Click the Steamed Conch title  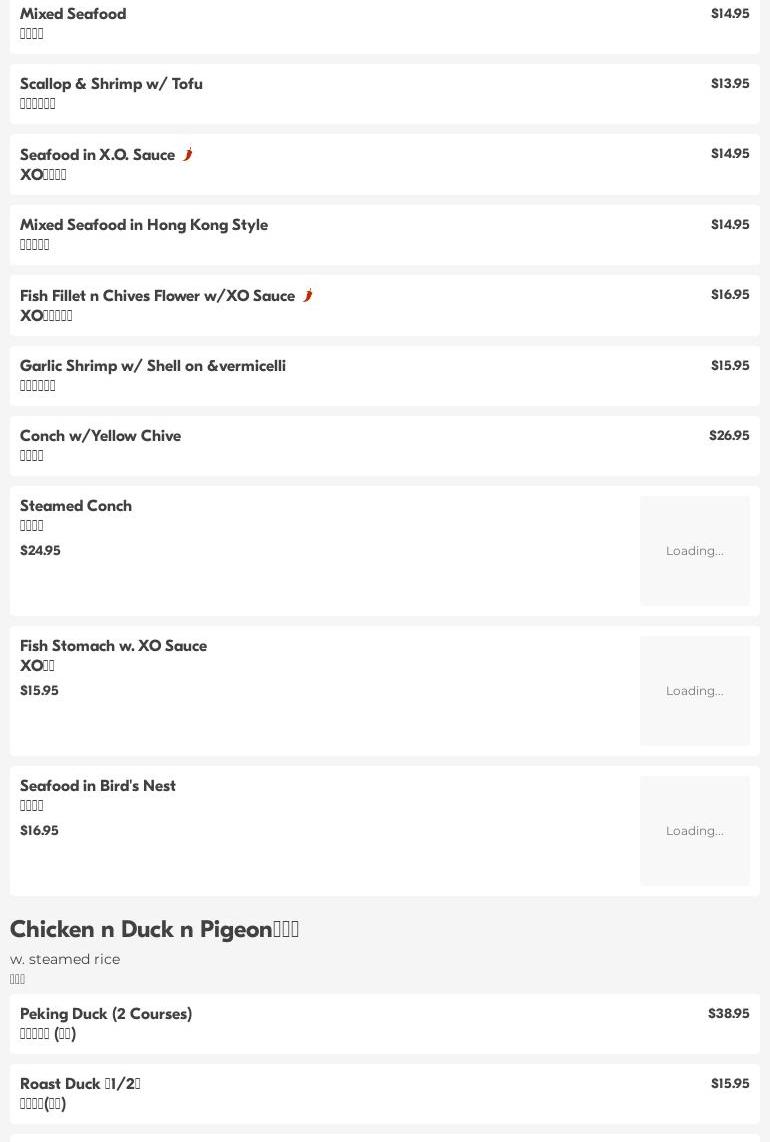pos(76,506)
